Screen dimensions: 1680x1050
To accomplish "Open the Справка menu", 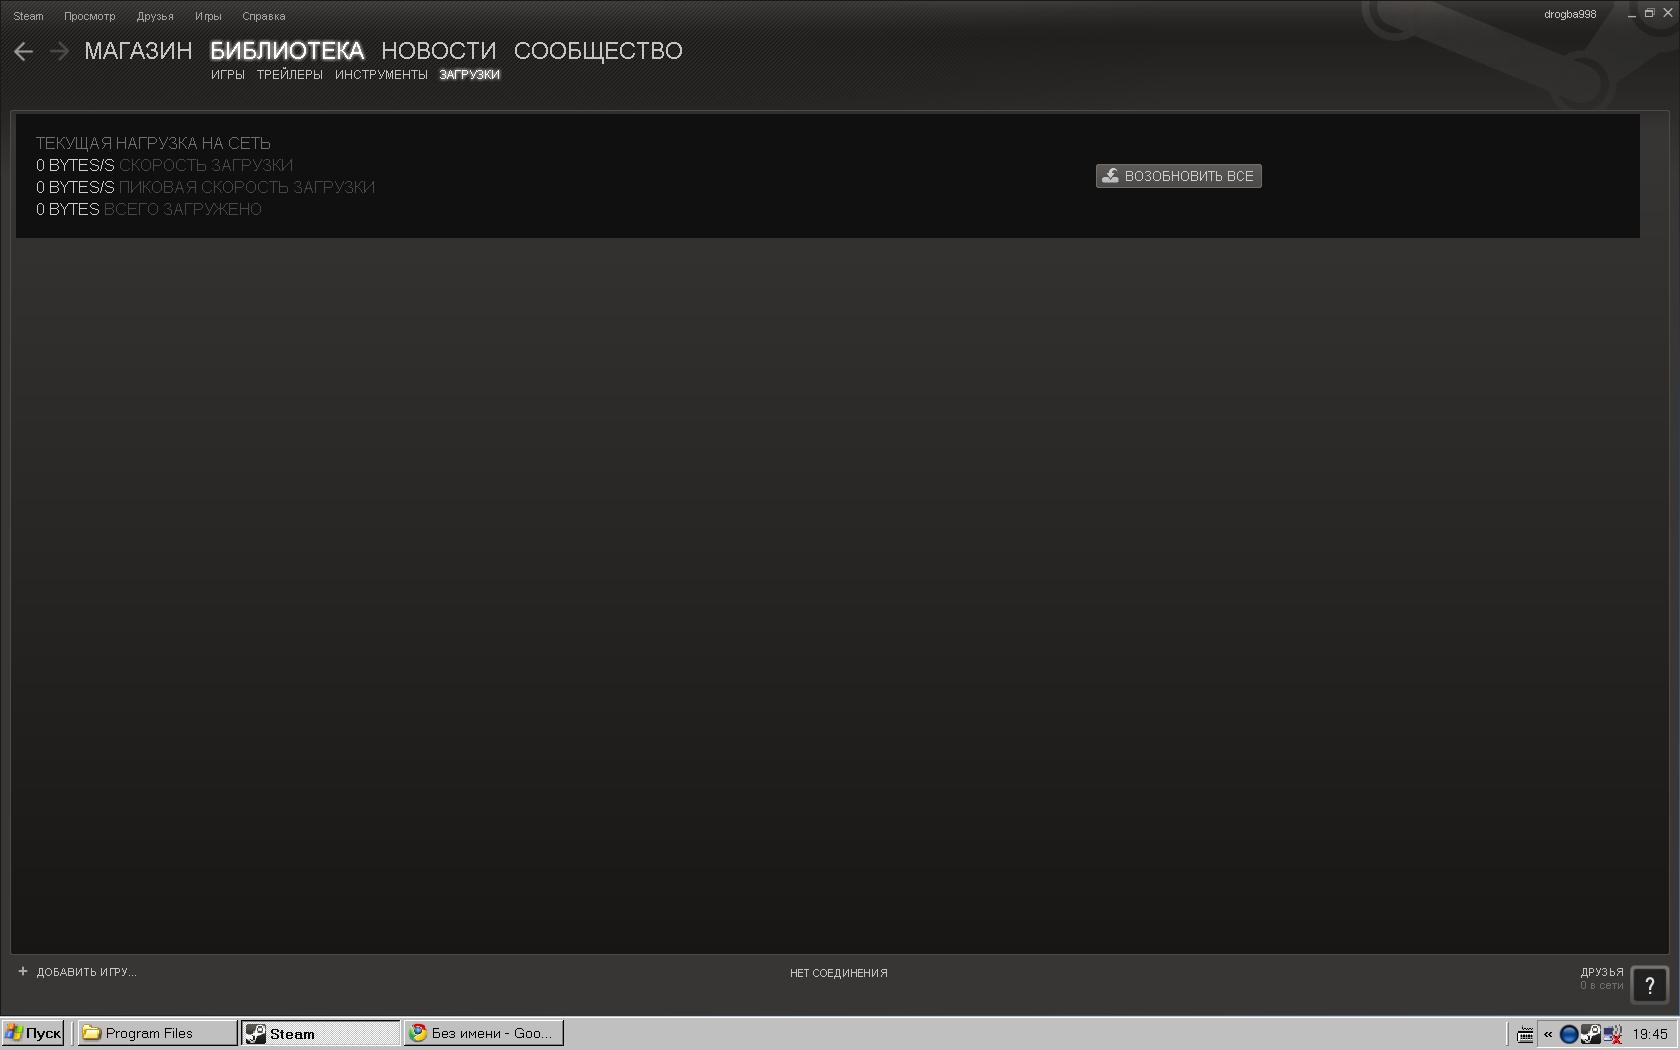I will [264, 16].
